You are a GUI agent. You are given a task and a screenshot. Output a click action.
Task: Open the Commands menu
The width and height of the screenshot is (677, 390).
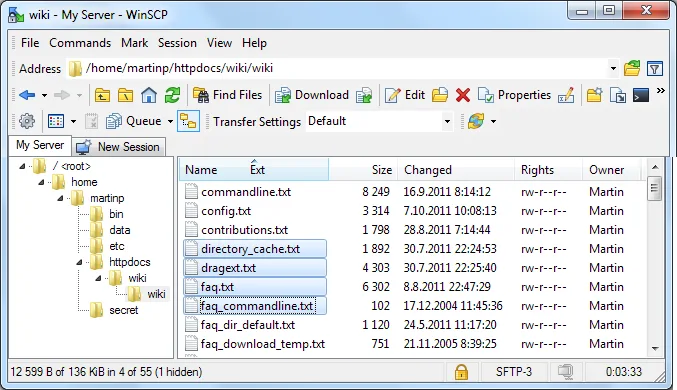coord(80,43)
